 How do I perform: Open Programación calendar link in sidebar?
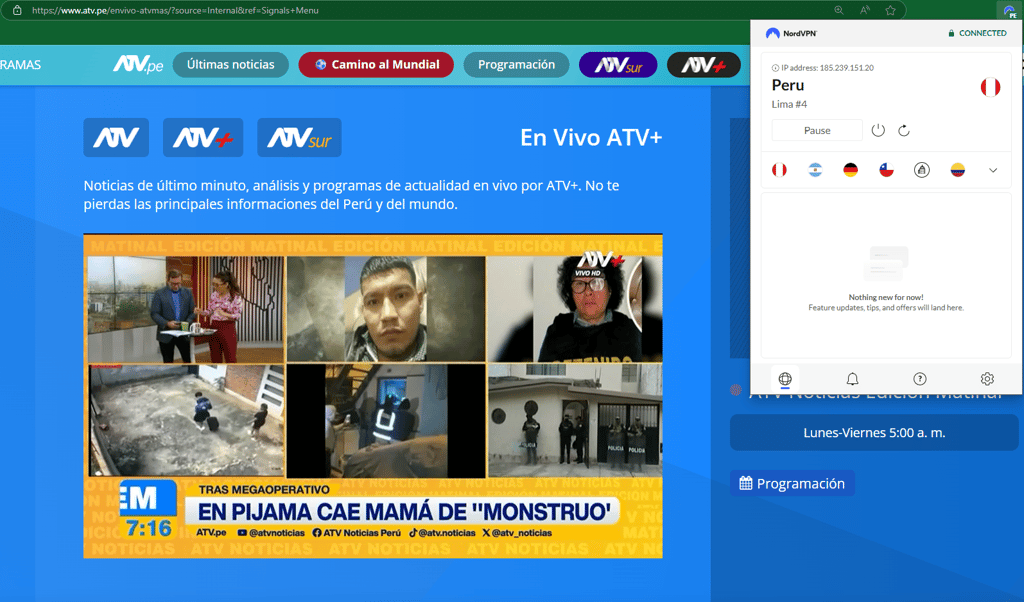click(792, 483)
